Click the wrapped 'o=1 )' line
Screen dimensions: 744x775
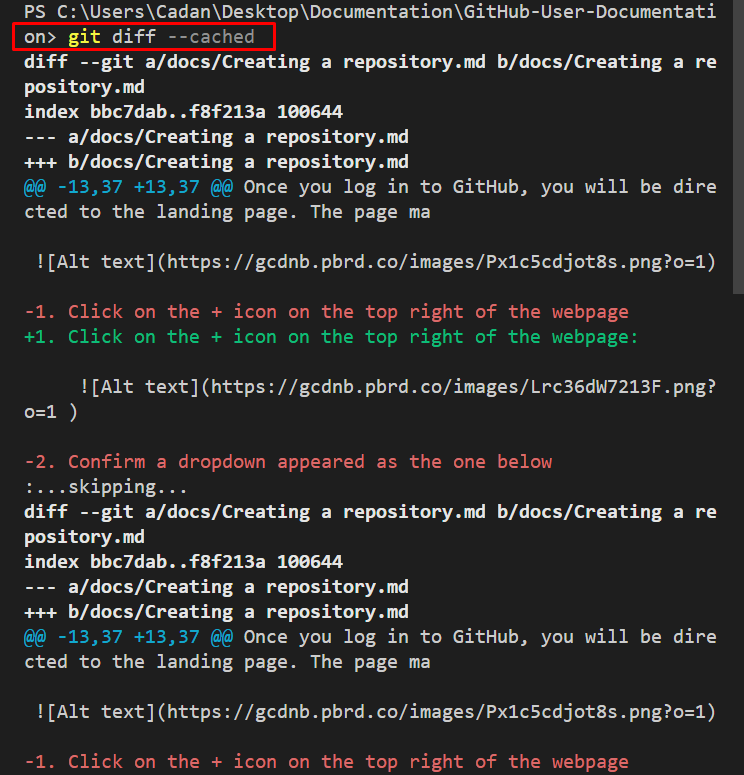pyautogui.click(x=51, y=412)
